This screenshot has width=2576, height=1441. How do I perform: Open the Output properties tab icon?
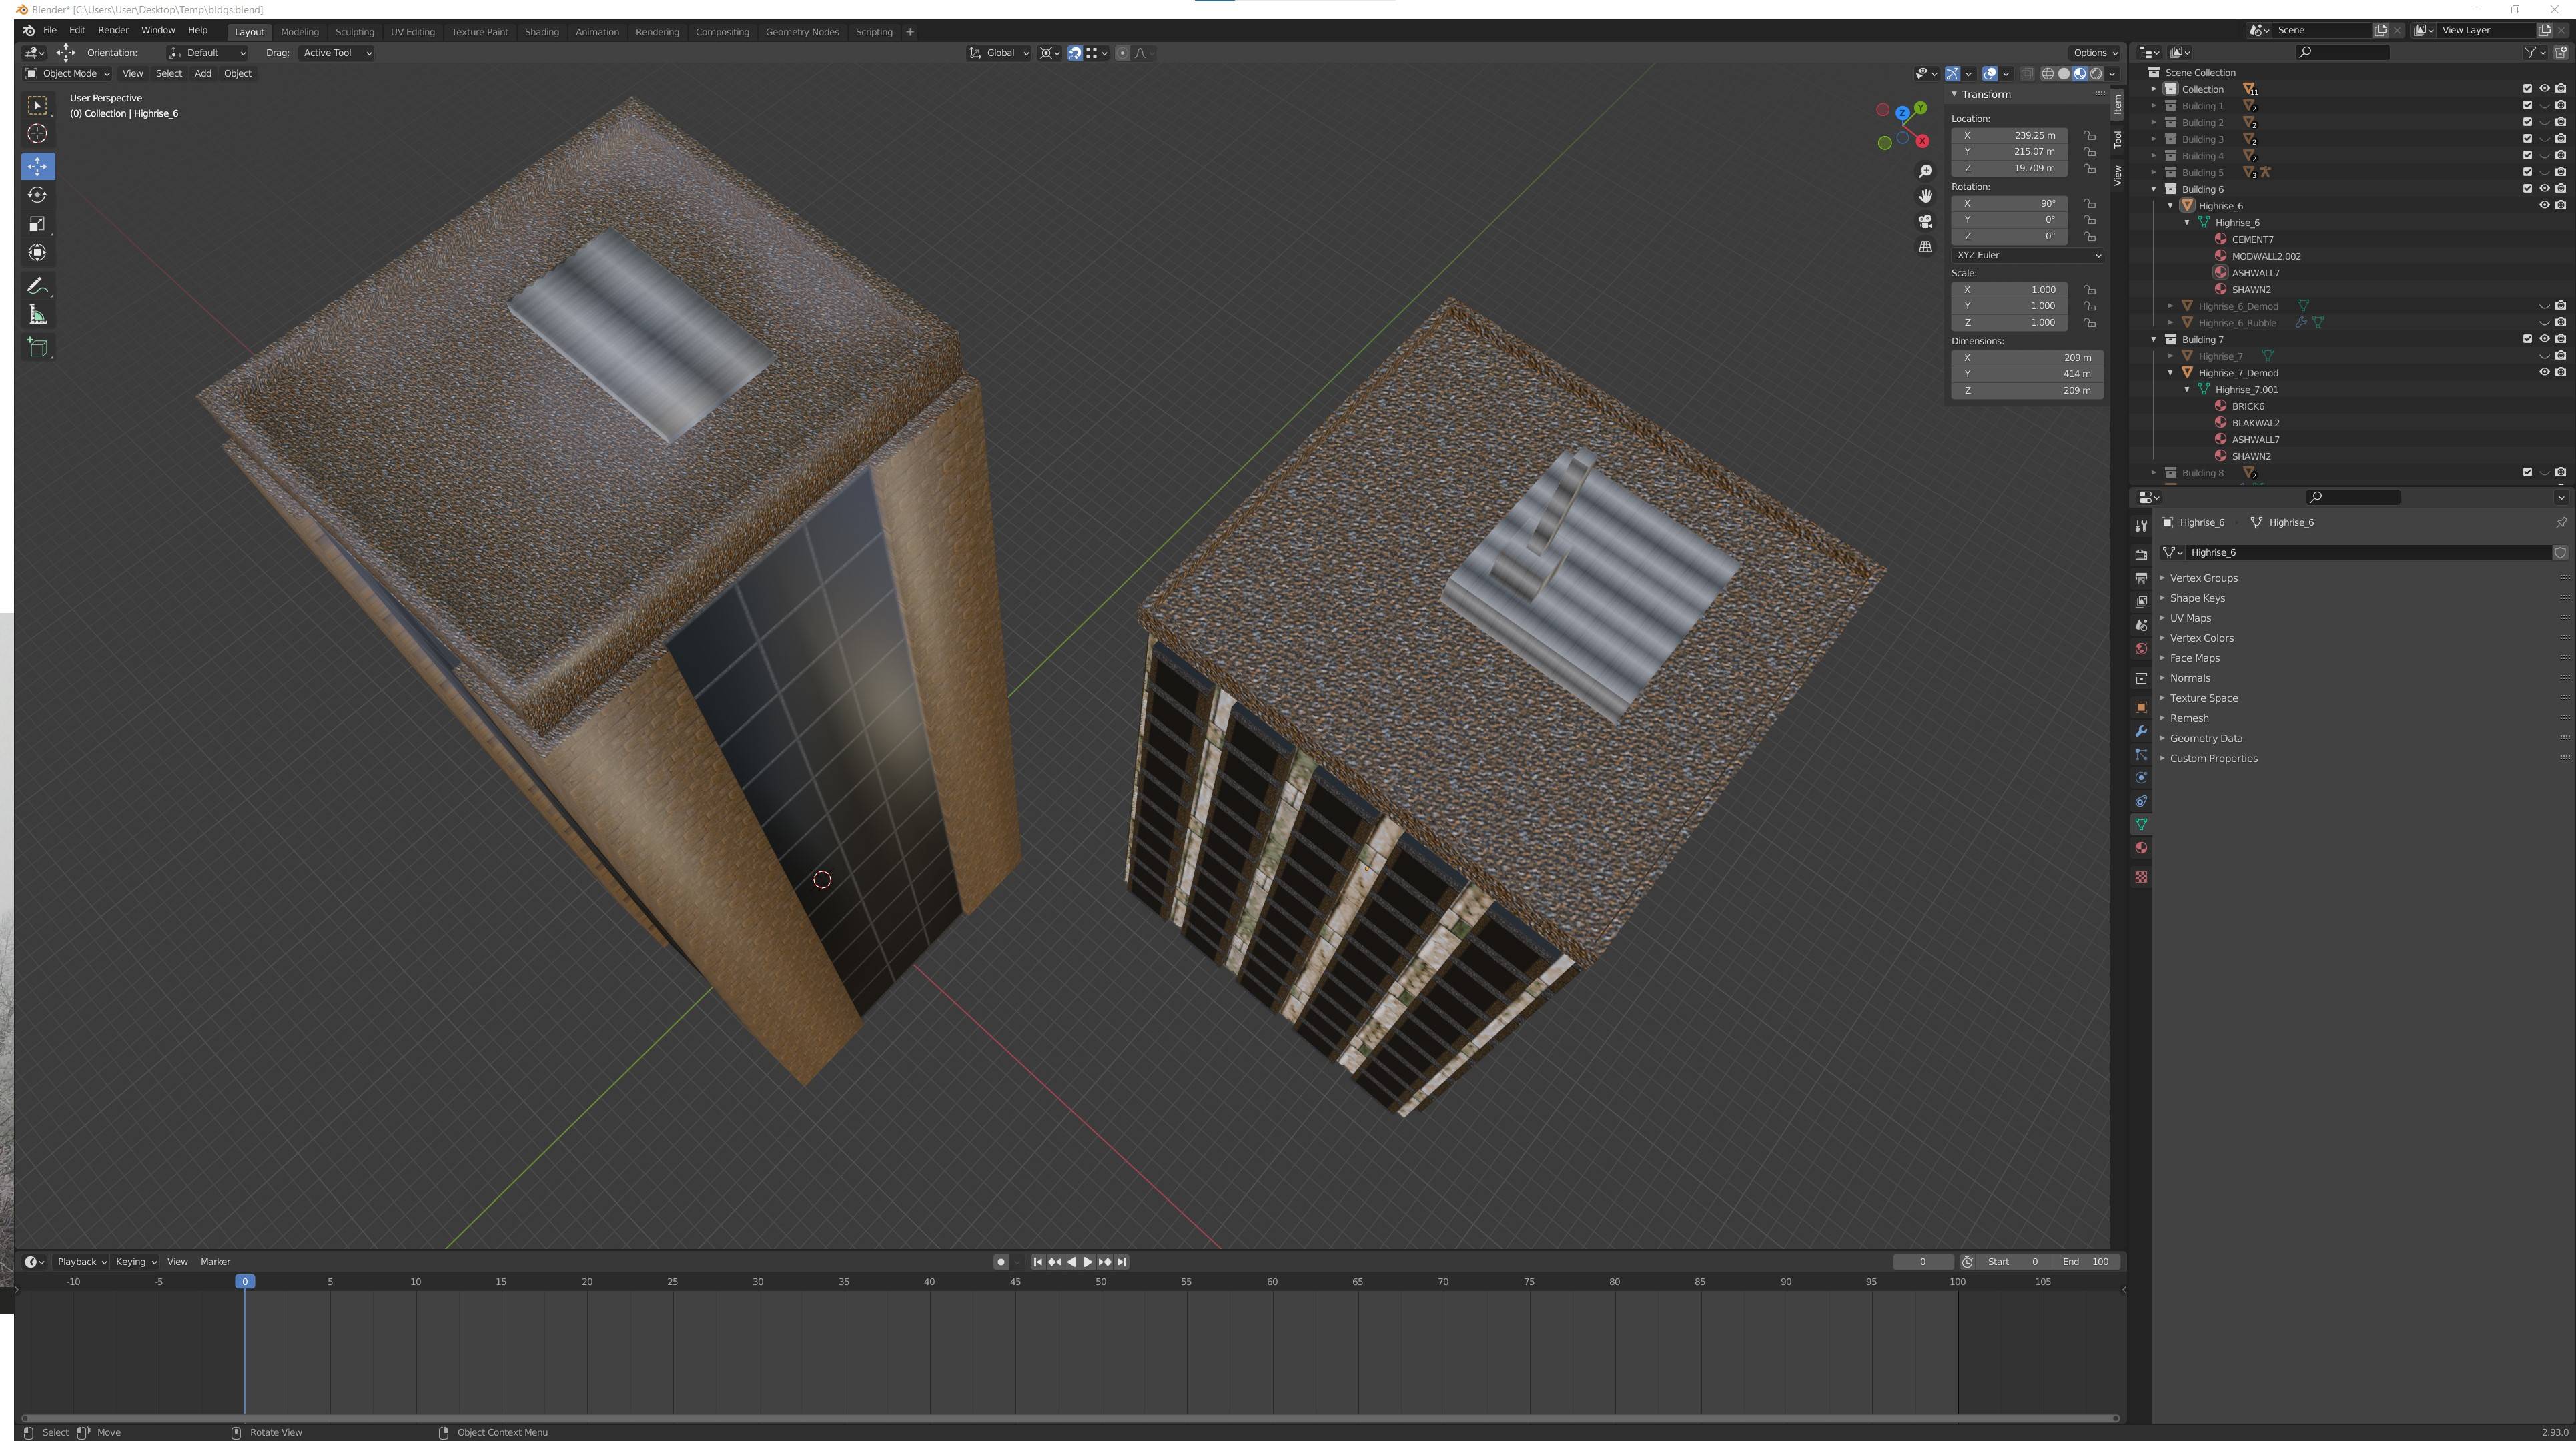coord(2141,579)
